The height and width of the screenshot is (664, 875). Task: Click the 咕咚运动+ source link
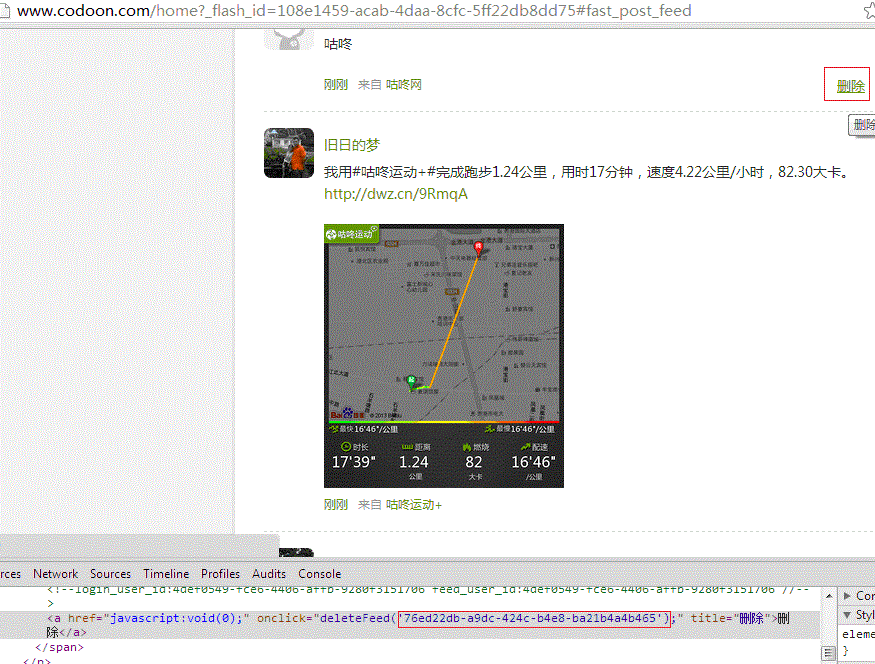414,505
